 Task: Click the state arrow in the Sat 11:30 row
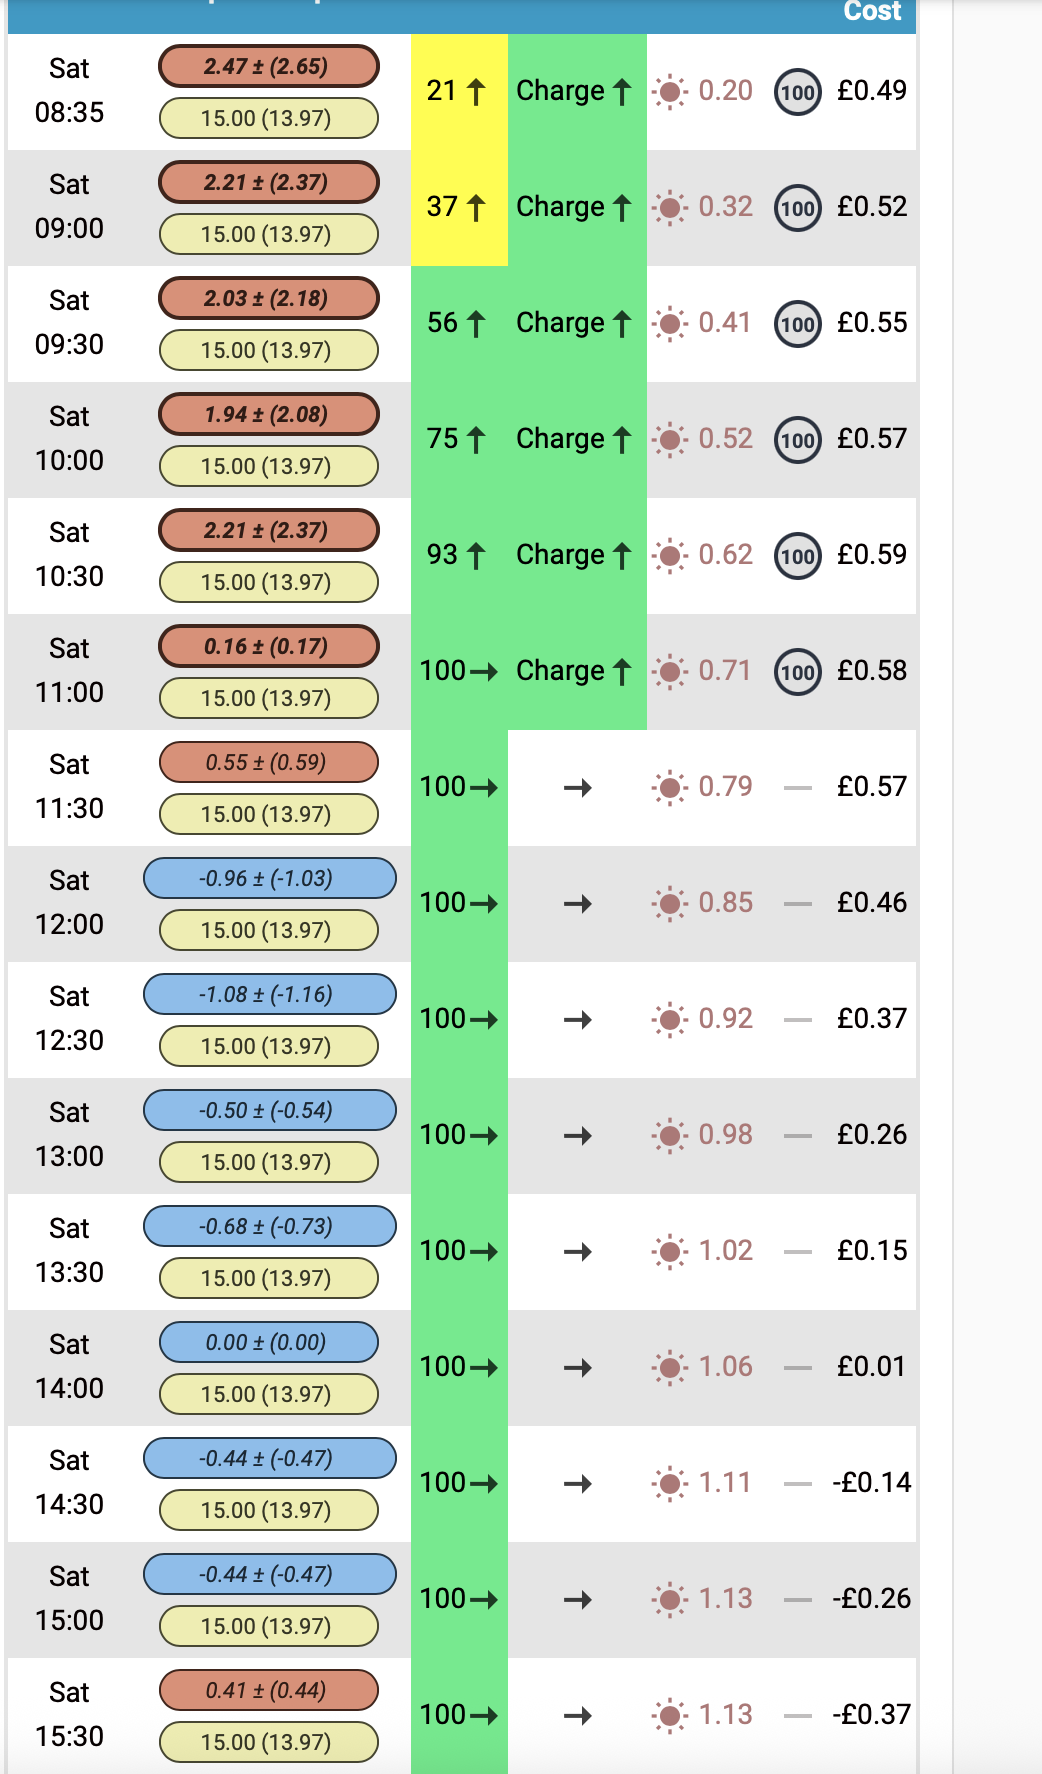point(577,788)
